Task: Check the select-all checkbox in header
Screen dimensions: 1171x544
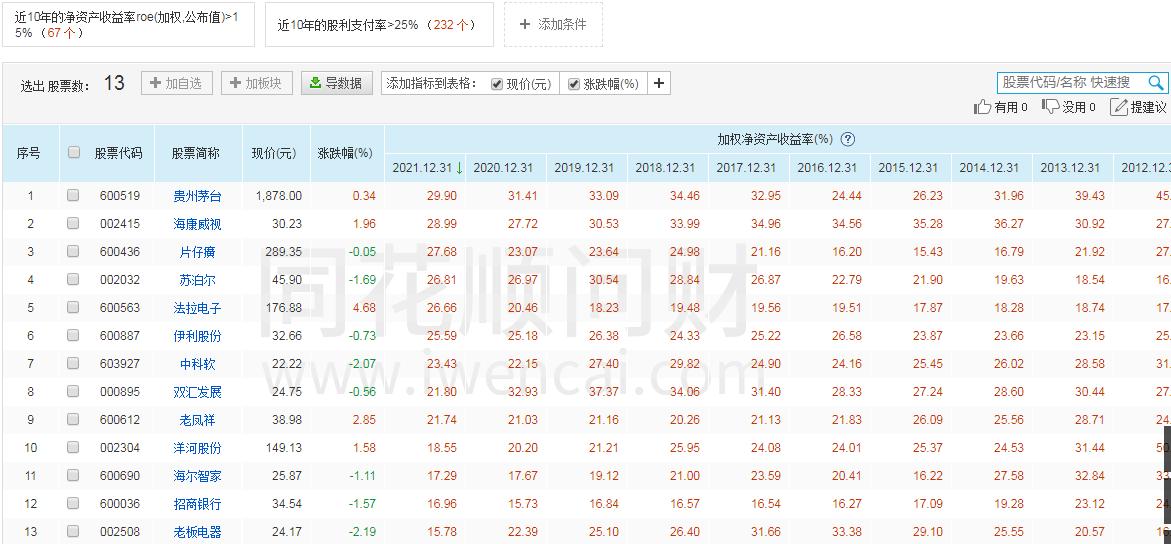Action: coord(73,152)
